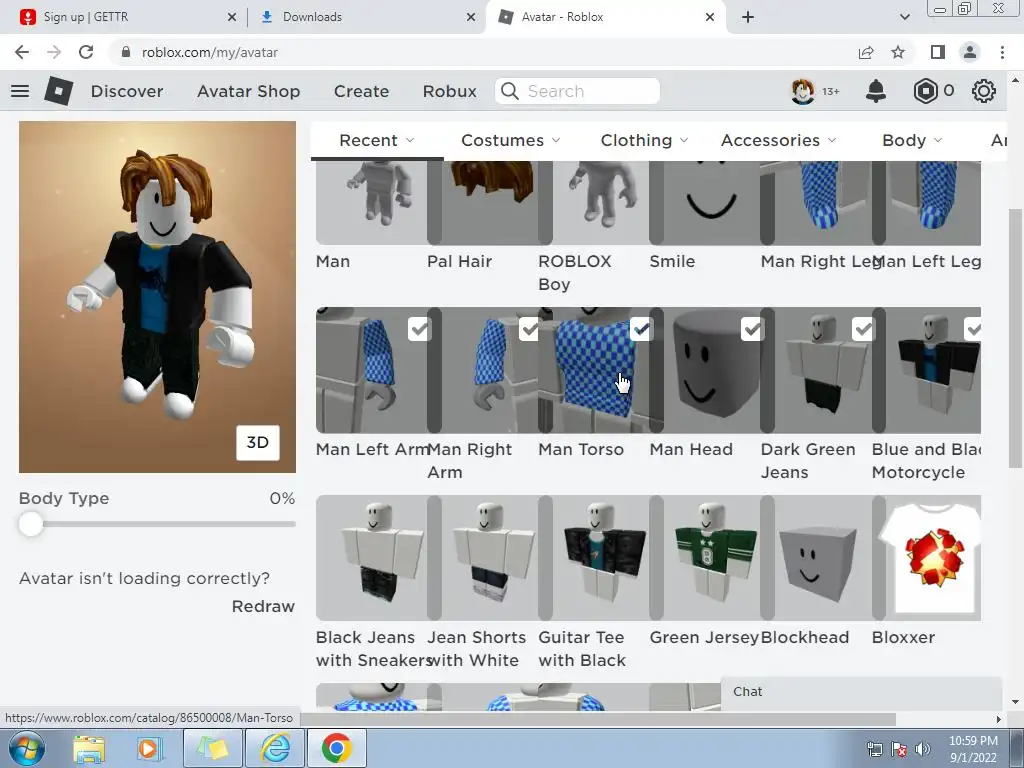Open the Bloxxer item link
This screenshot has width=1024, height=768.
903,637
